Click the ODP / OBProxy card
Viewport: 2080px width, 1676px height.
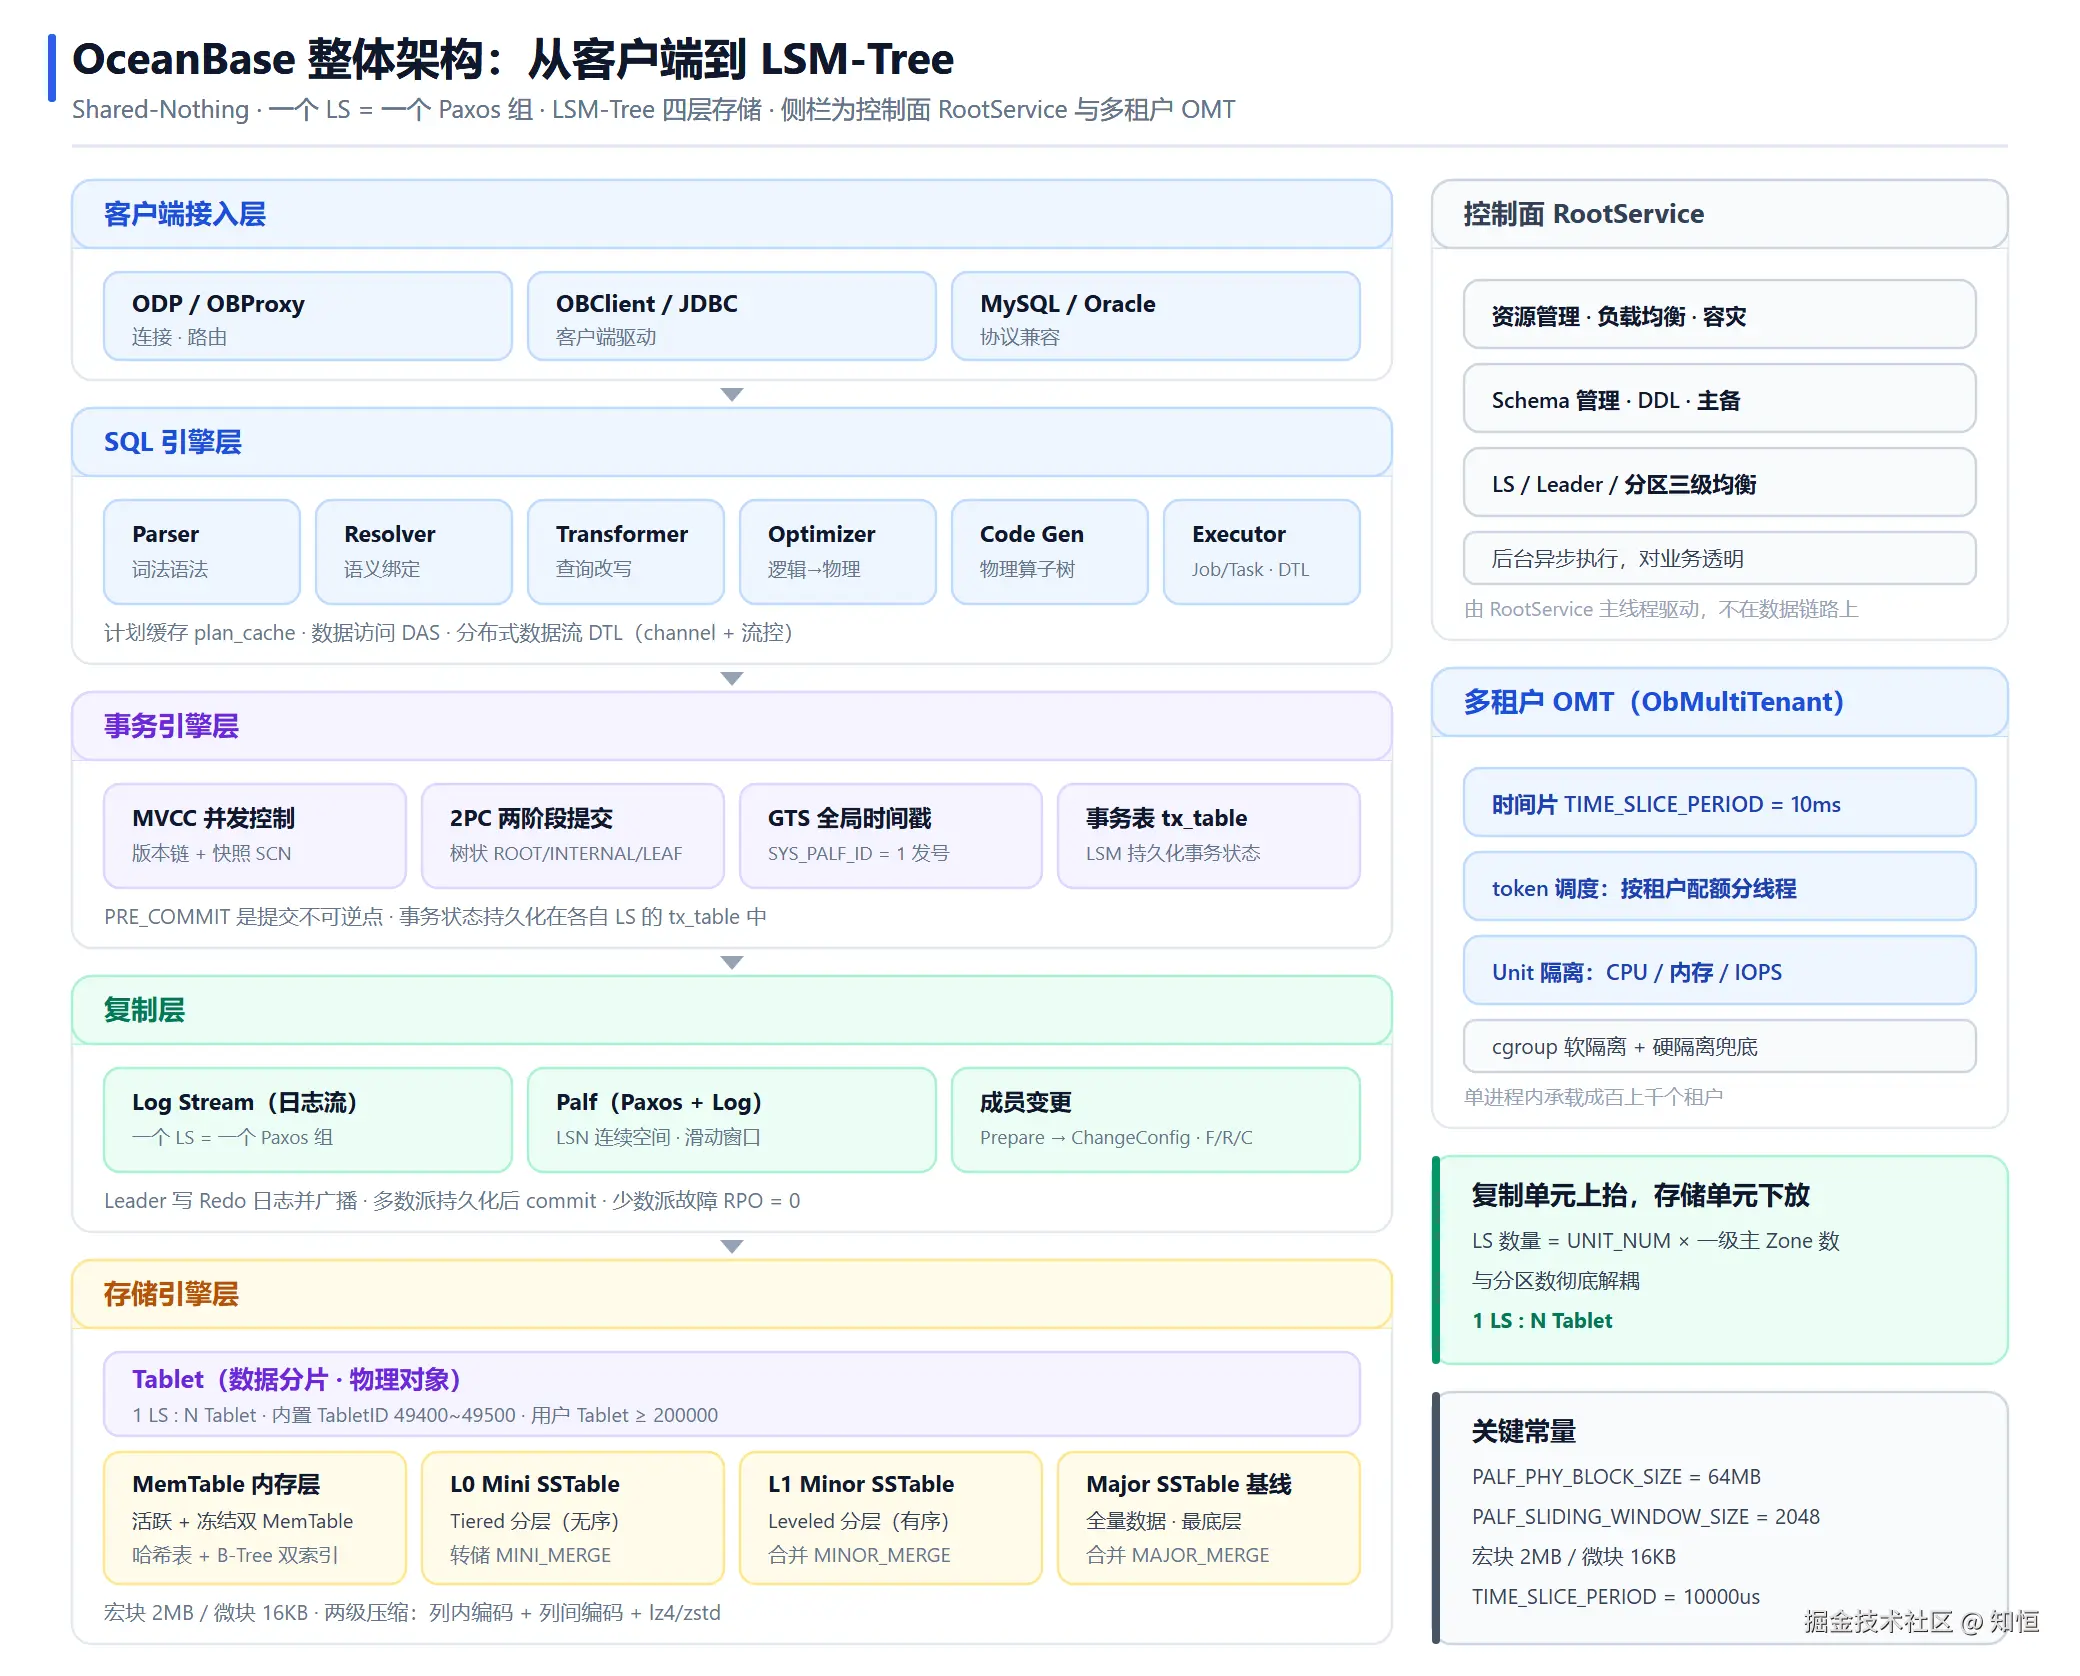tap(308, 316)
